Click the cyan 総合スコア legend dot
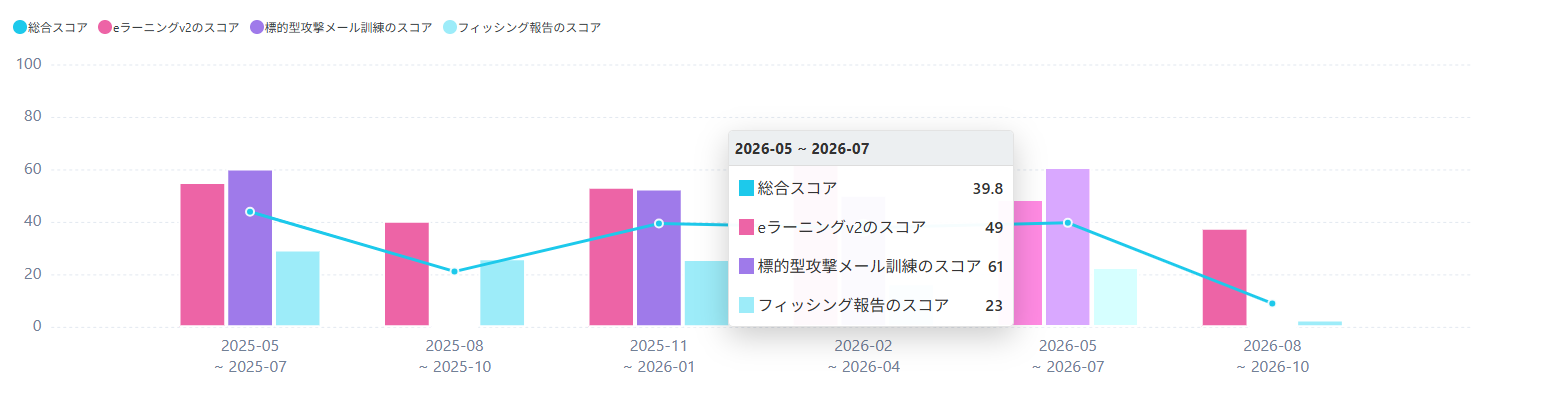The height and width of the screenshot is (407, 1547). pyautogui.click(x=20, y=28)
